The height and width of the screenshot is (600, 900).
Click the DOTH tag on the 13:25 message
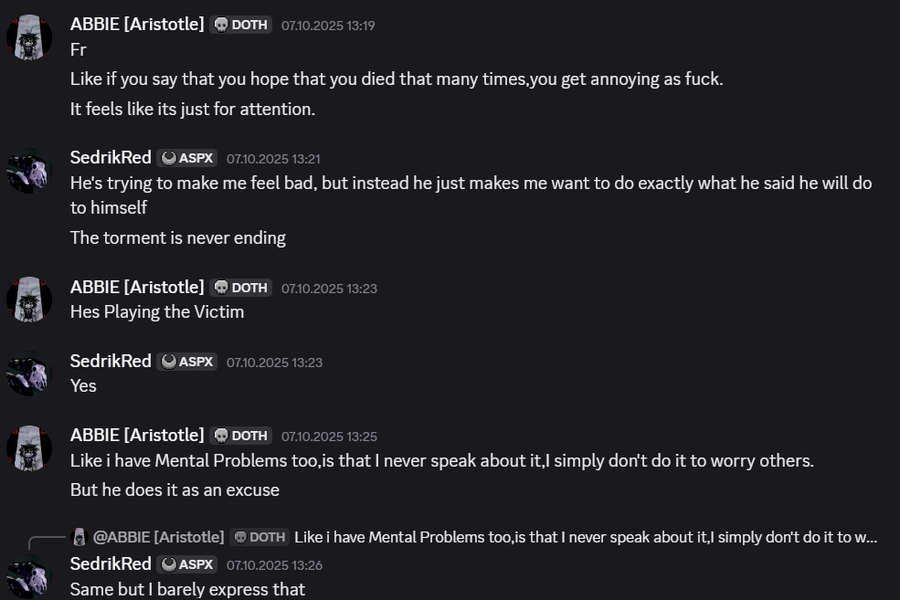(x=241, y=436)
